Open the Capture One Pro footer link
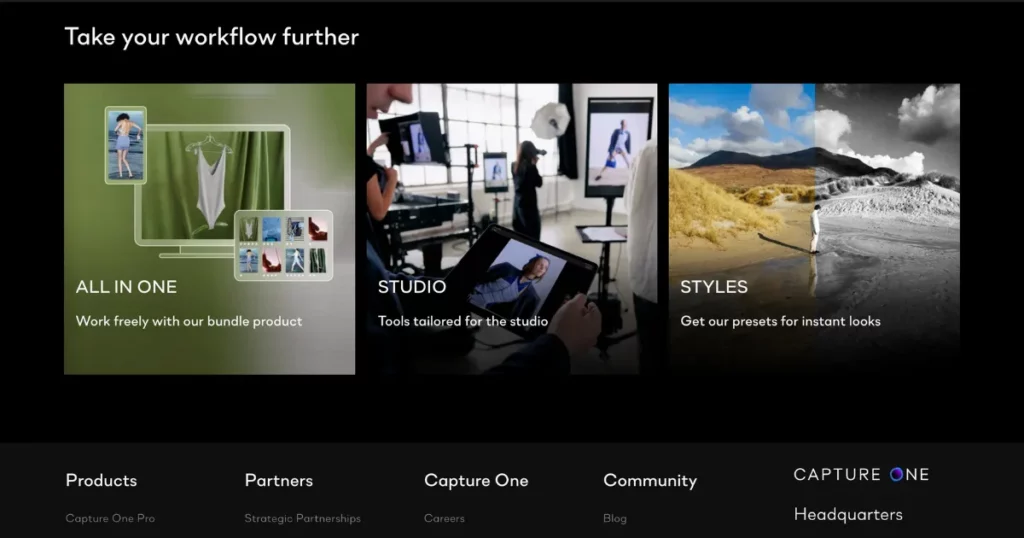1024x538 pixels. [110, 519]
